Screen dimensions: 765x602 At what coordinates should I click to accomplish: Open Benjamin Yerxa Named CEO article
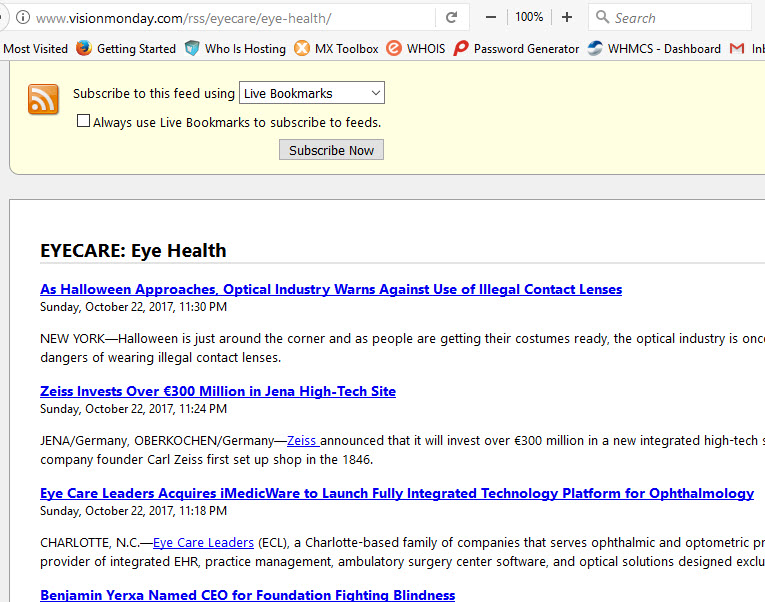(x=247, y=595)
